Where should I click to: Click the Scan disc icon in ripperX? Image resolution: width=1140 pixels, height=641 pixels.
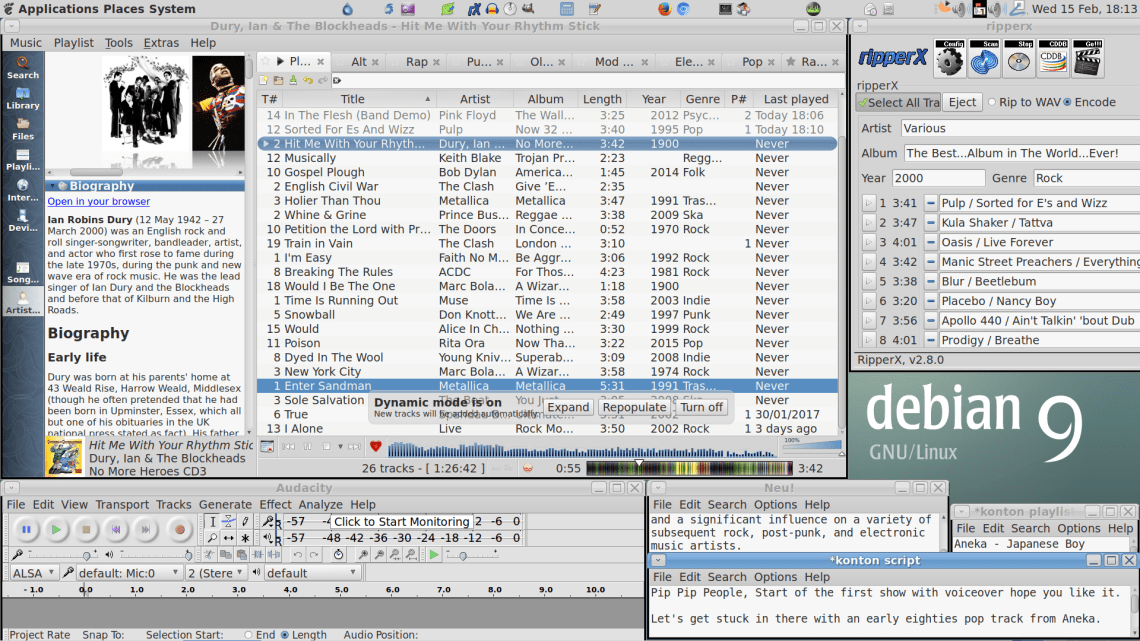pyautogui.click(x=985, y=60)
